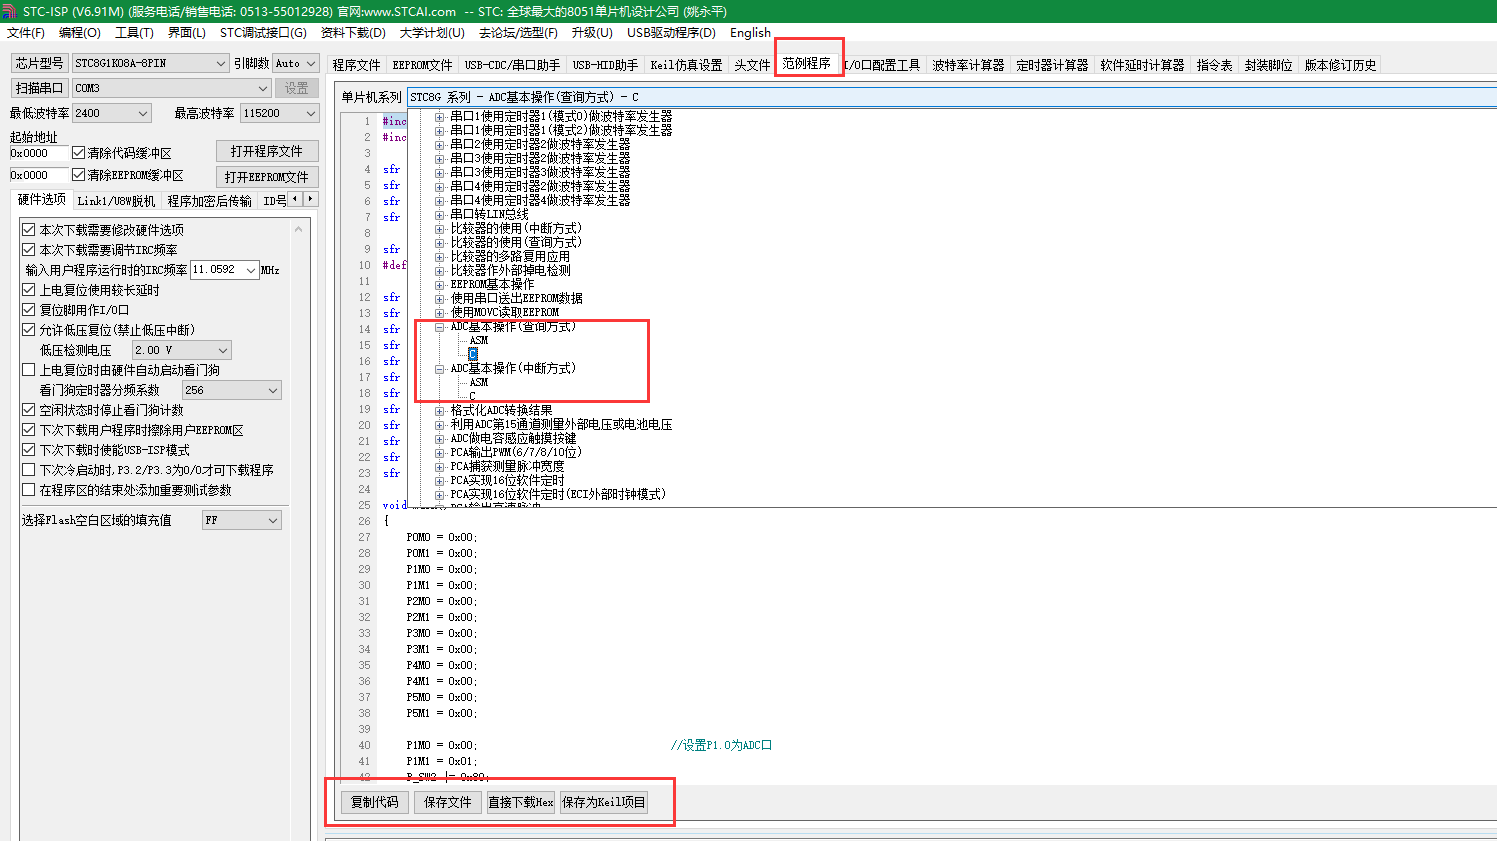Viewport: 1497px width, 841px height.
Task: Switch to the 波特率计算器 tab
Action: [967, 65]
